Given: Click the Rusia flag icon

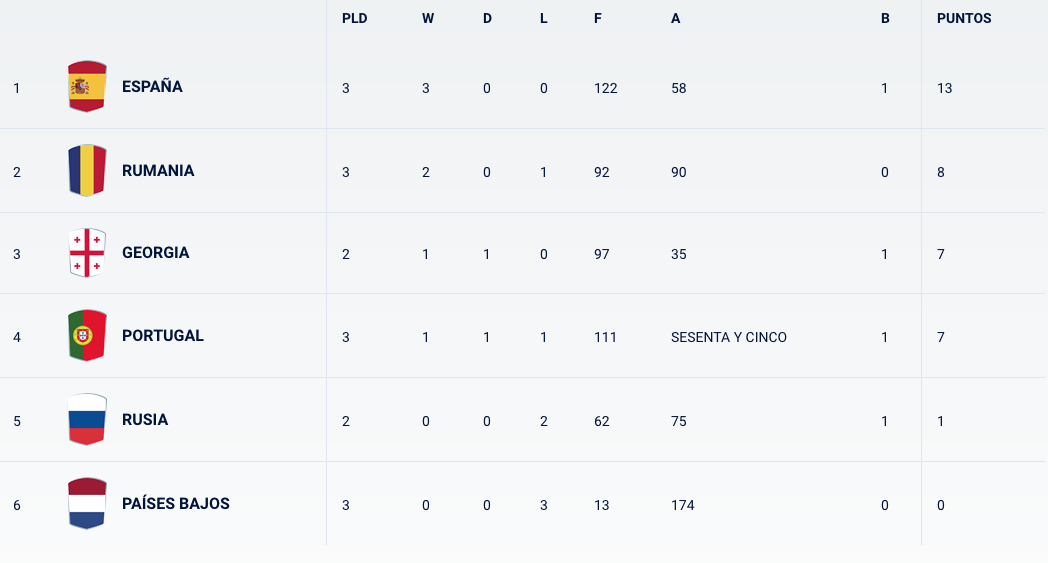Looking at the screenshot, I should pyautogui.click(x=87, y=419).
